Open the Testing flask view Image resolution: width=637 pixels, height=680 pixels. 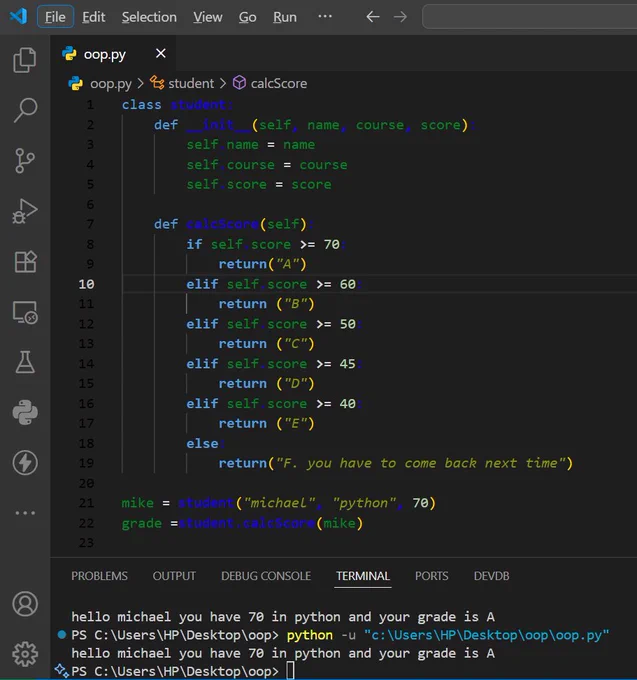(25, 362)
